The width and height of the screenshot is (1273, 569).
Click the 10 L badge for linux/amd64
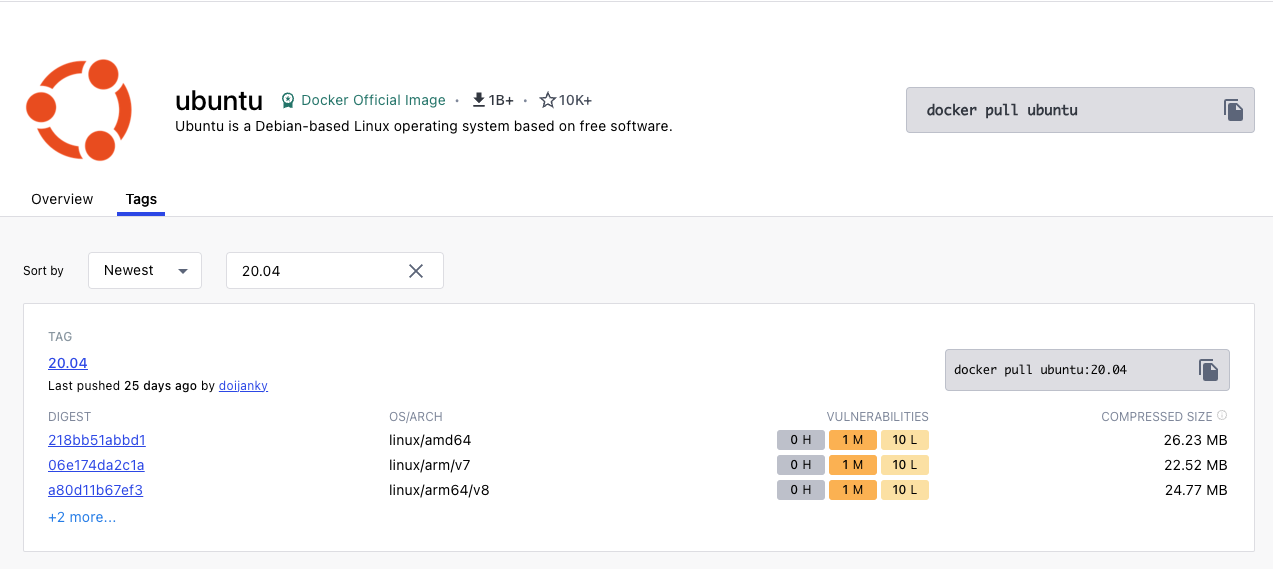pyautogui.click(x=905, y=440)
